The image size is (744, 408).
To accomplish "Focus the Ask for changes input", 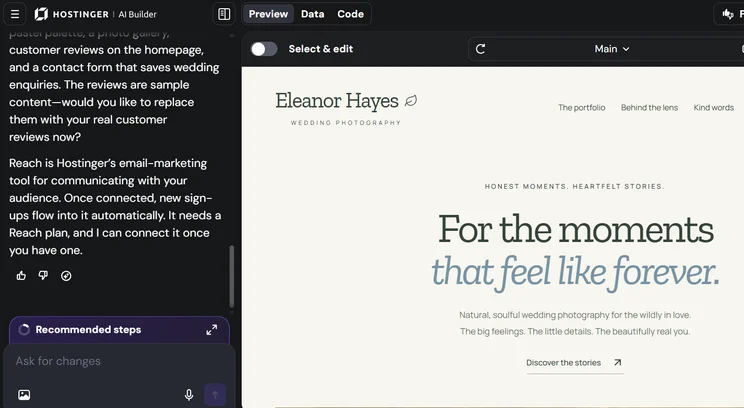I will tap(119, 361).
